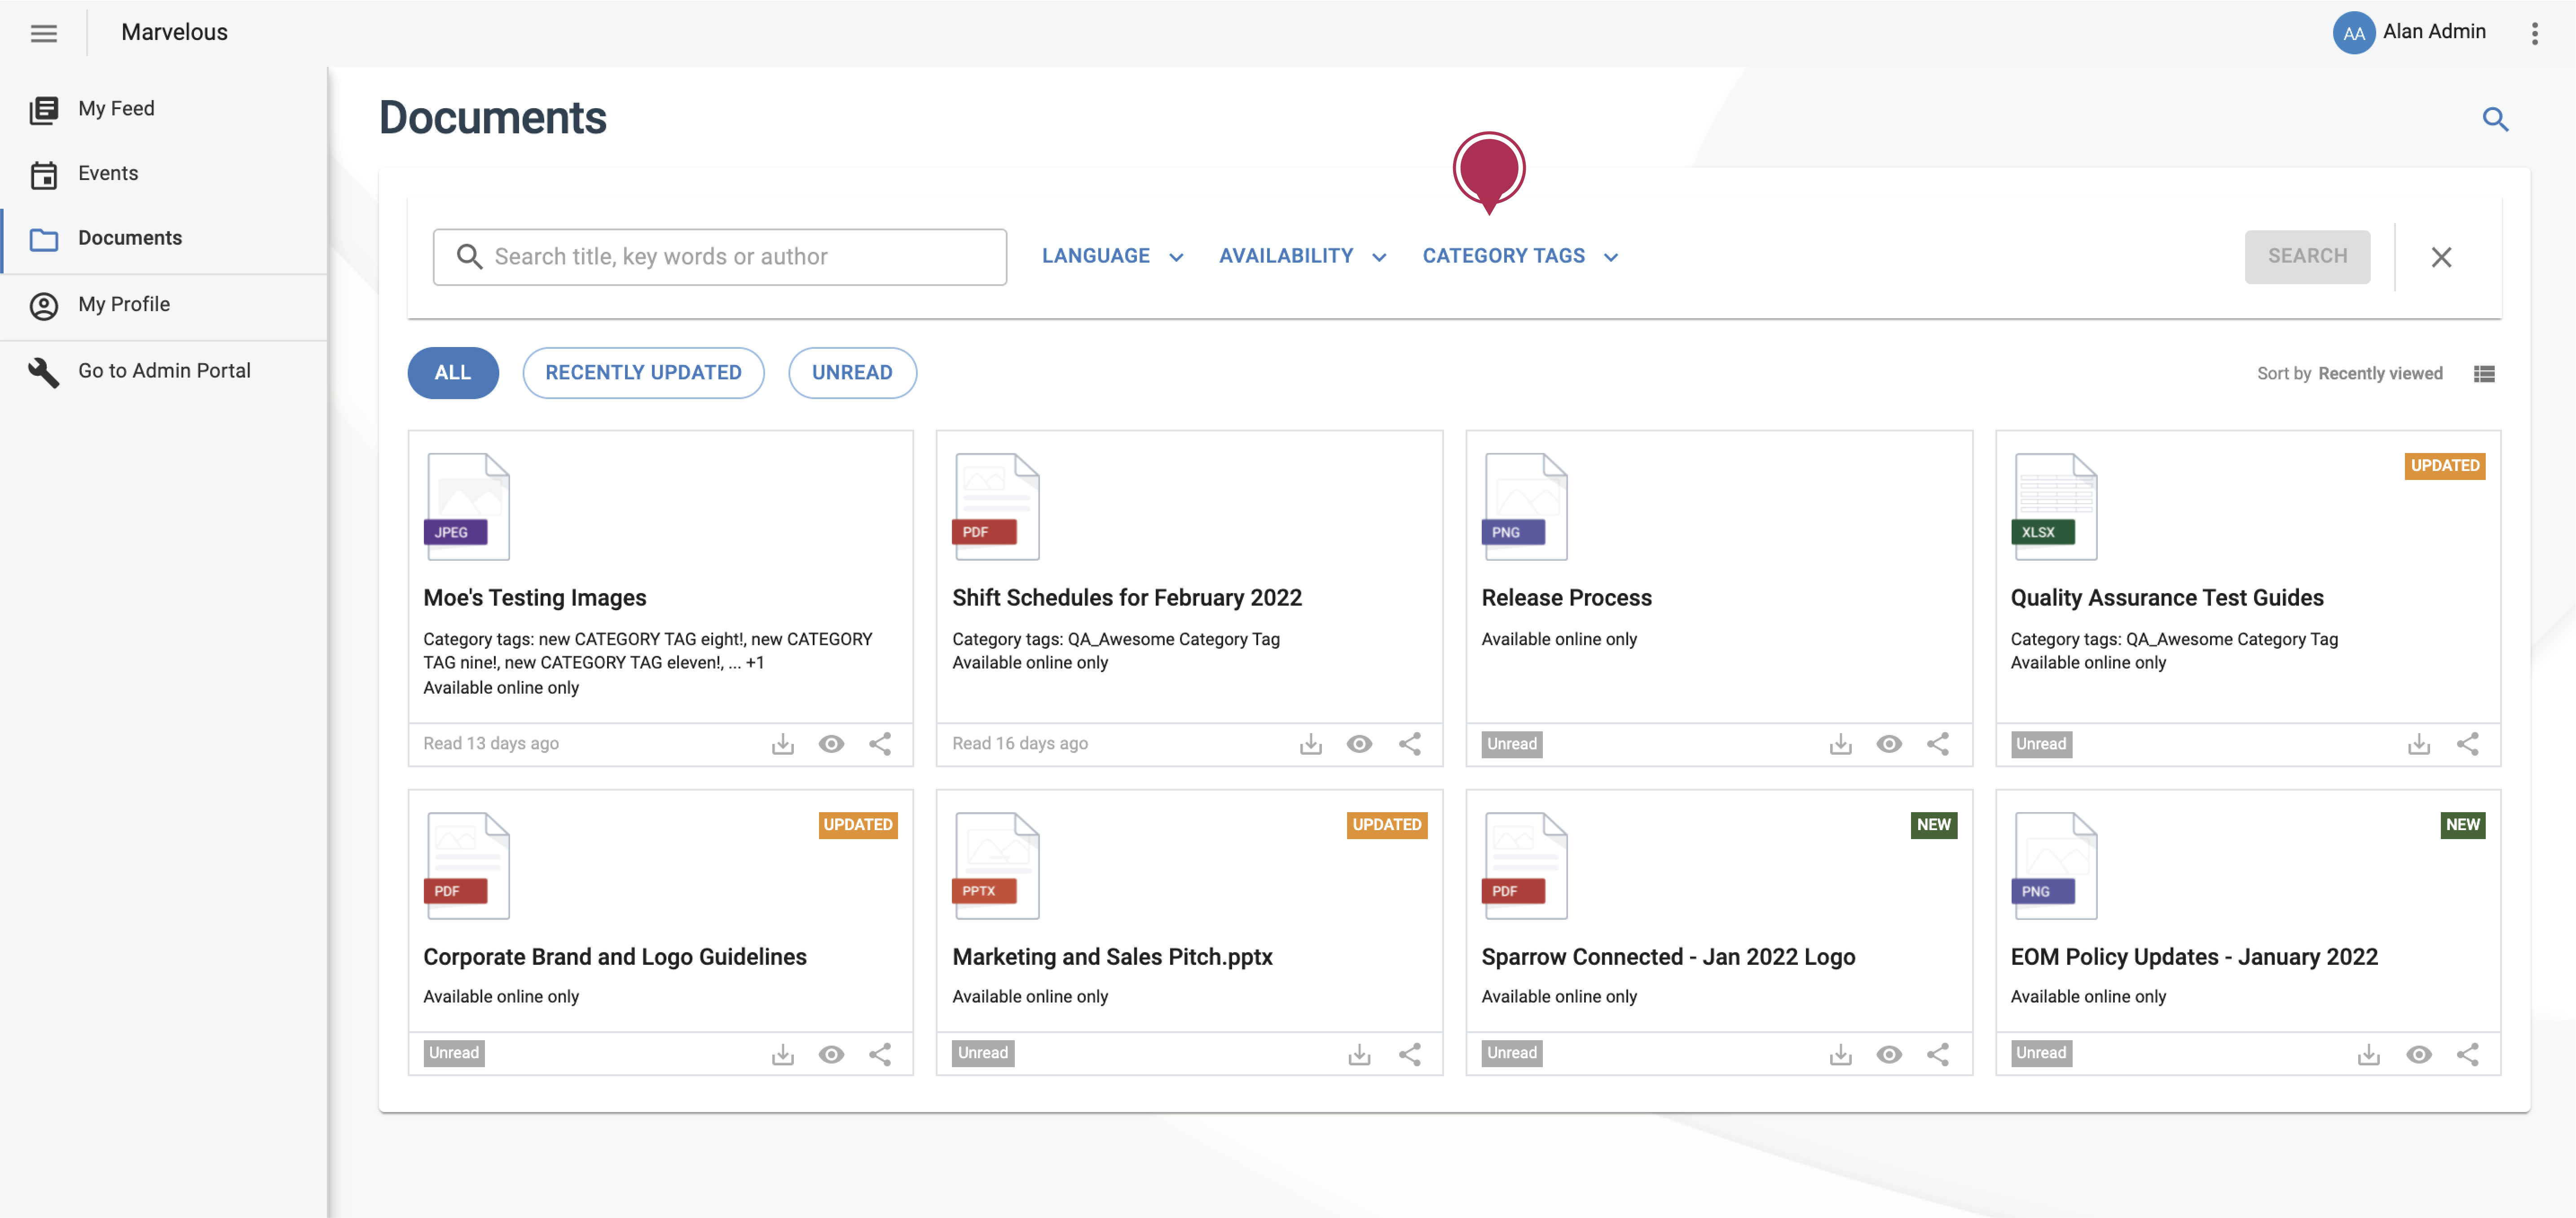Click the search title or author field

720,257
